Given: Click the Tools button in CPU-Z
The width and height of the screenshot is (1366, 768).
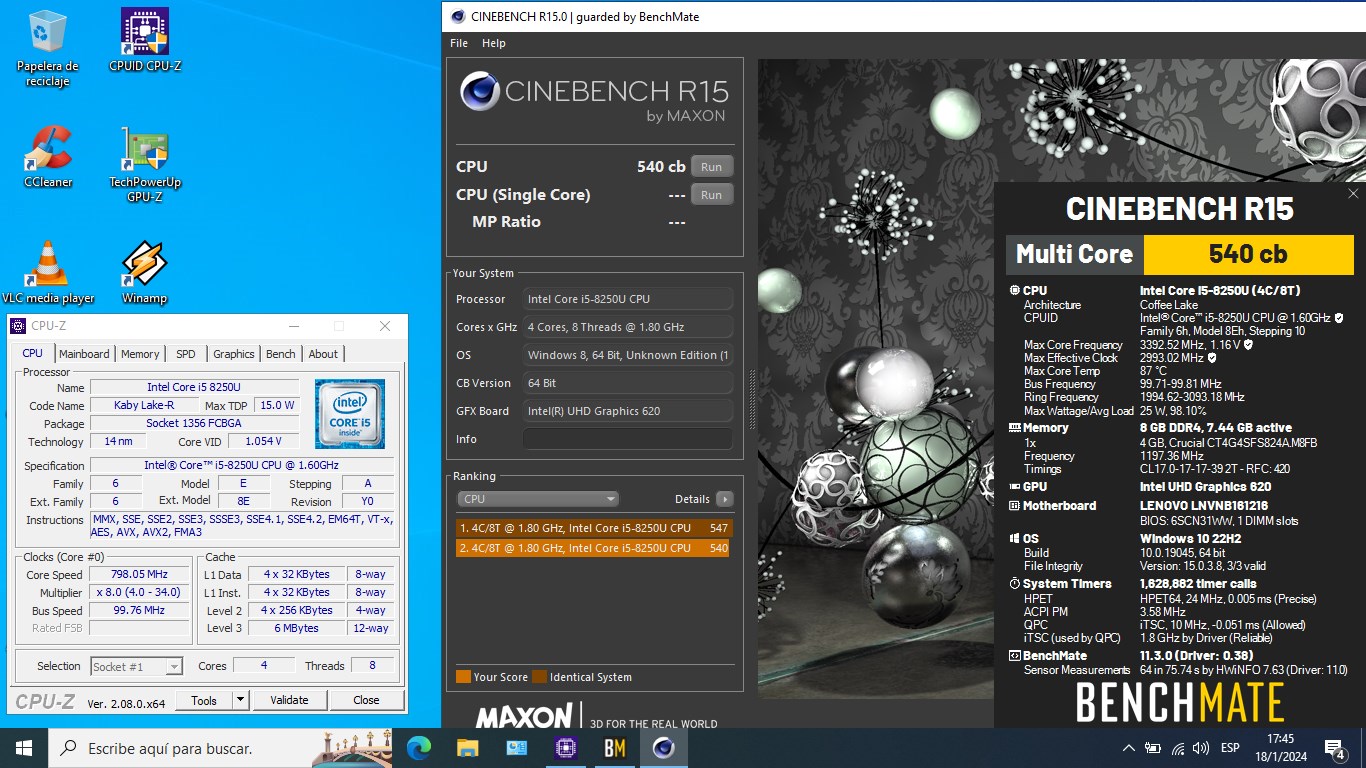Looking at the screenshot, I should coord(204,700).
